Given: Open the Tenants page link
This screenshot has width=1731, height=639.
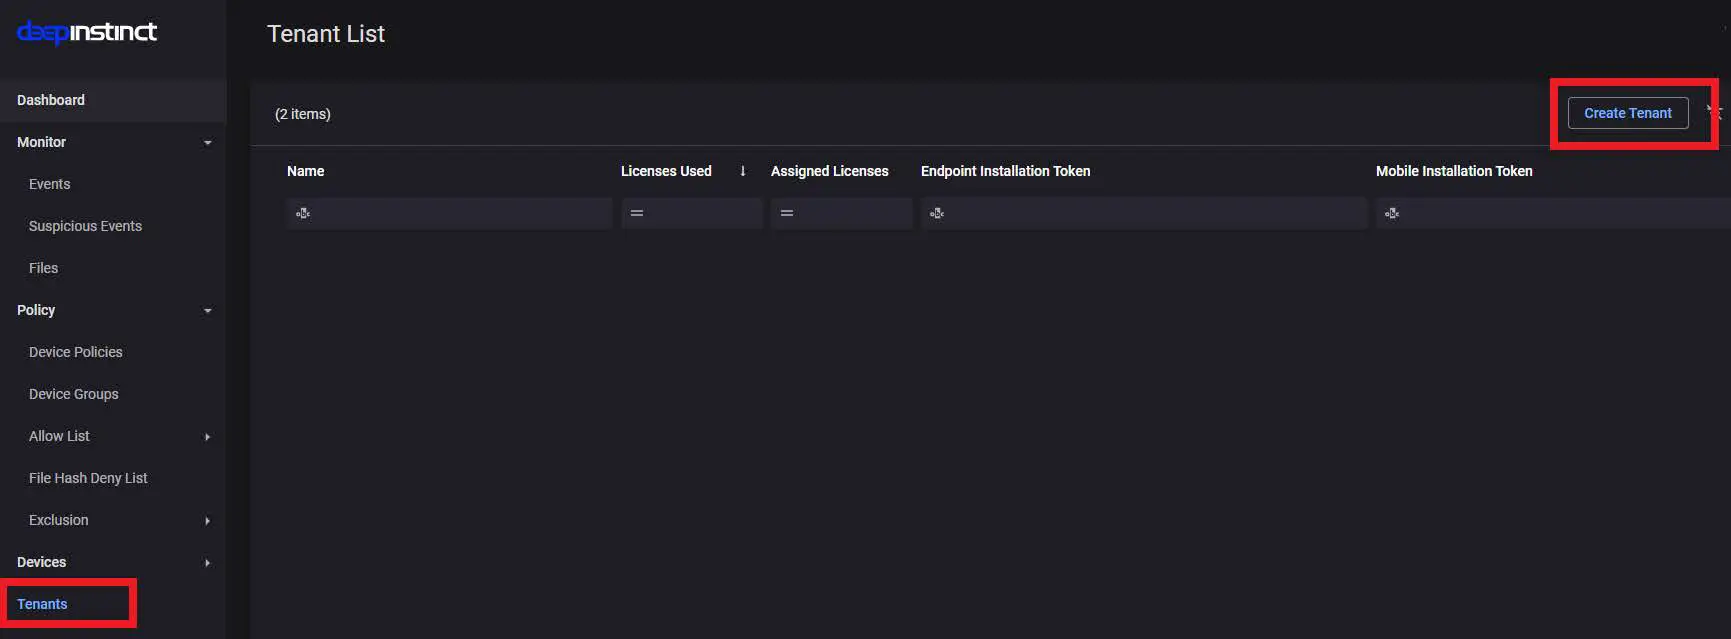Looking at the screenshot, I should tap(42, 604).
